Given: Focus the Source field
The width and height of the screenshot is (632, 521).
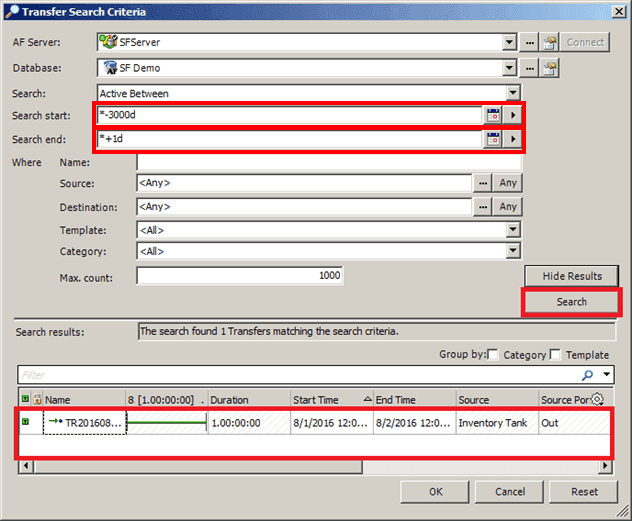Looking at the screenshot, I should coord(304,183).
